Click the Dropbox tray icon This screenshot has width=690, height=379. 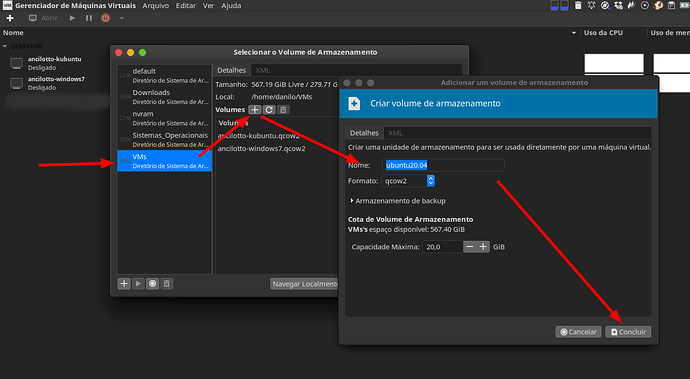[618, 5]
